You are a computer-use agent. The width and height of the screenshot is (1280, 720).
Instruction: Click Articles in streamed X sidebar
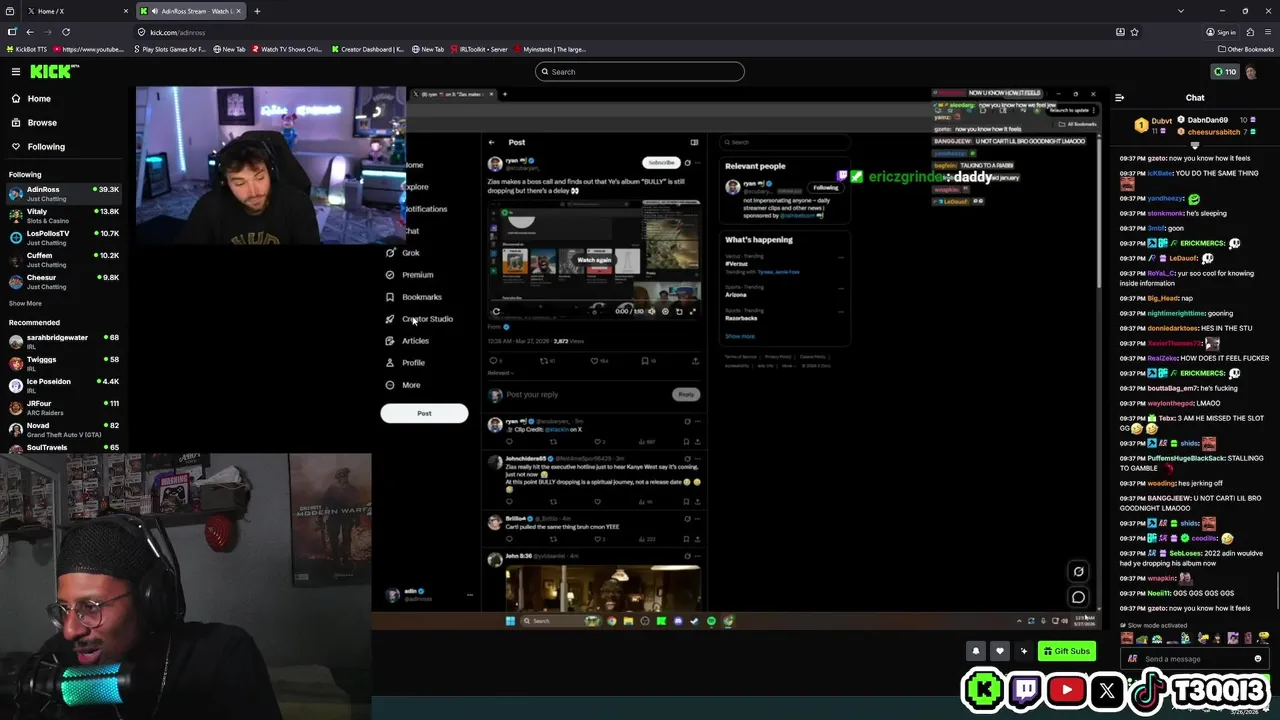click(408, 341)
